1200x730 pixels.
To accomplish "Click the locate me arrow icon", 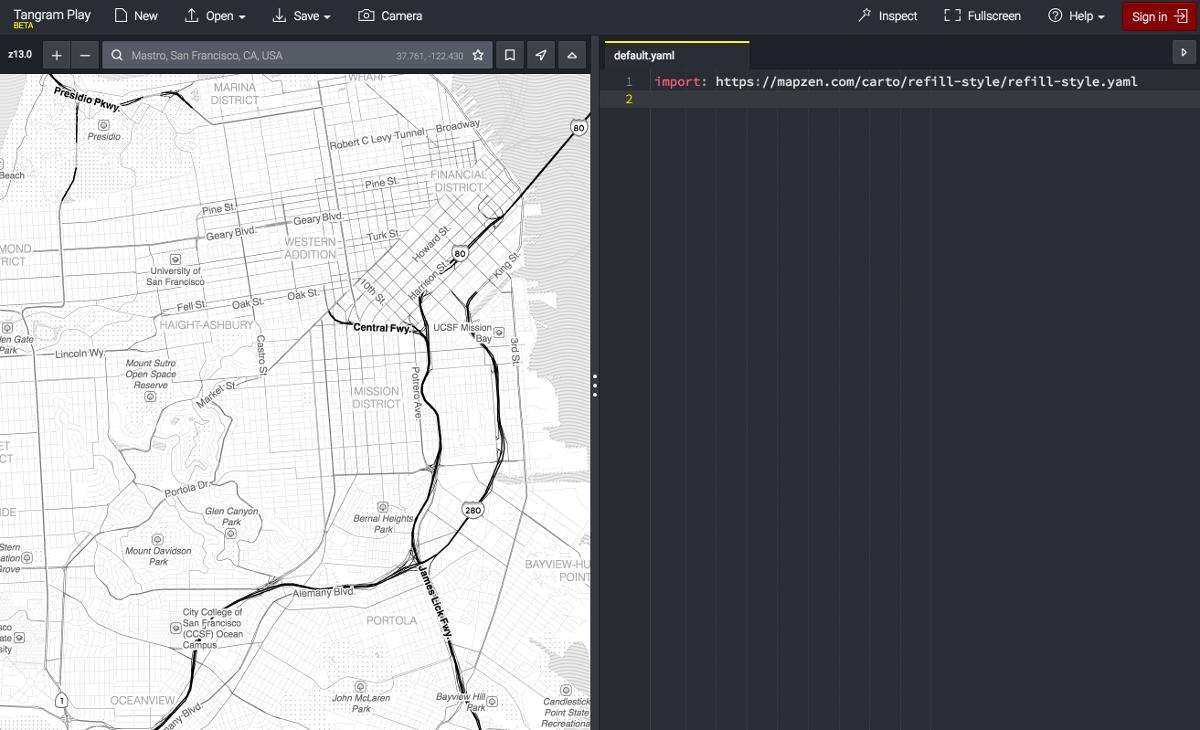I will point(541,56).
